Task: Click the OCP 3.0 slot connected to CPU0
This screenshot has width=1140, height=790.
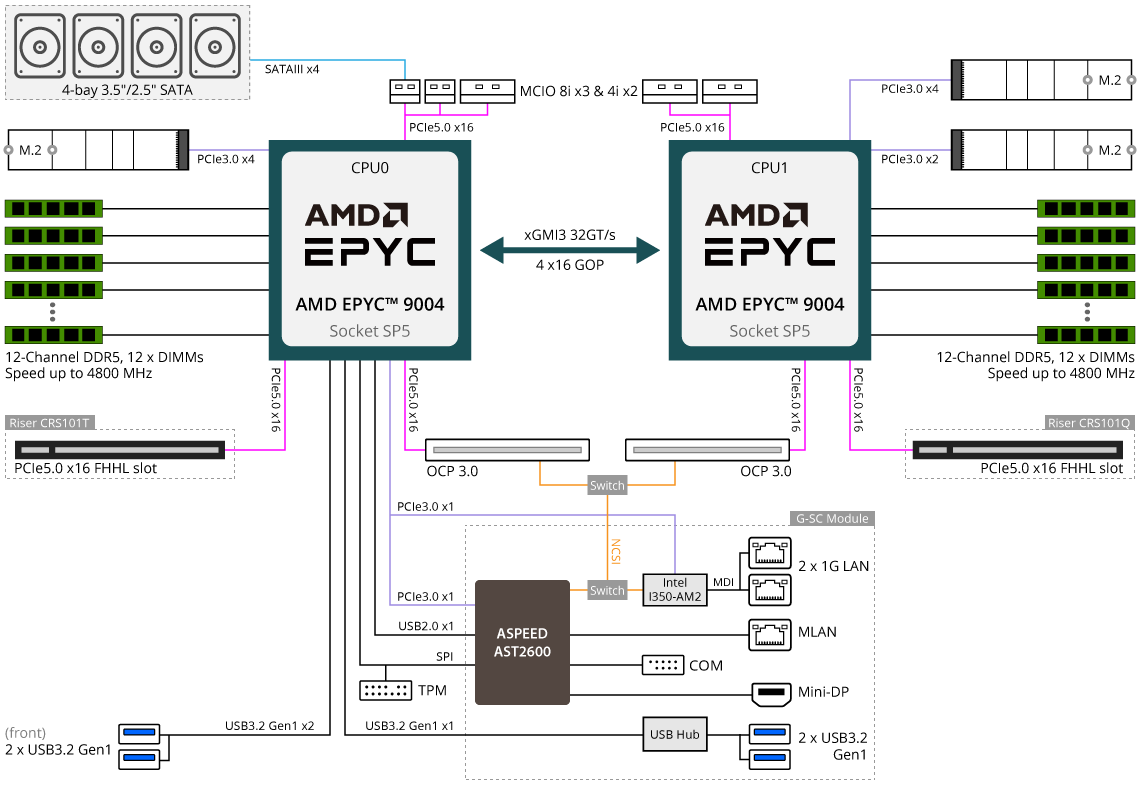Action: pos(507,450)
